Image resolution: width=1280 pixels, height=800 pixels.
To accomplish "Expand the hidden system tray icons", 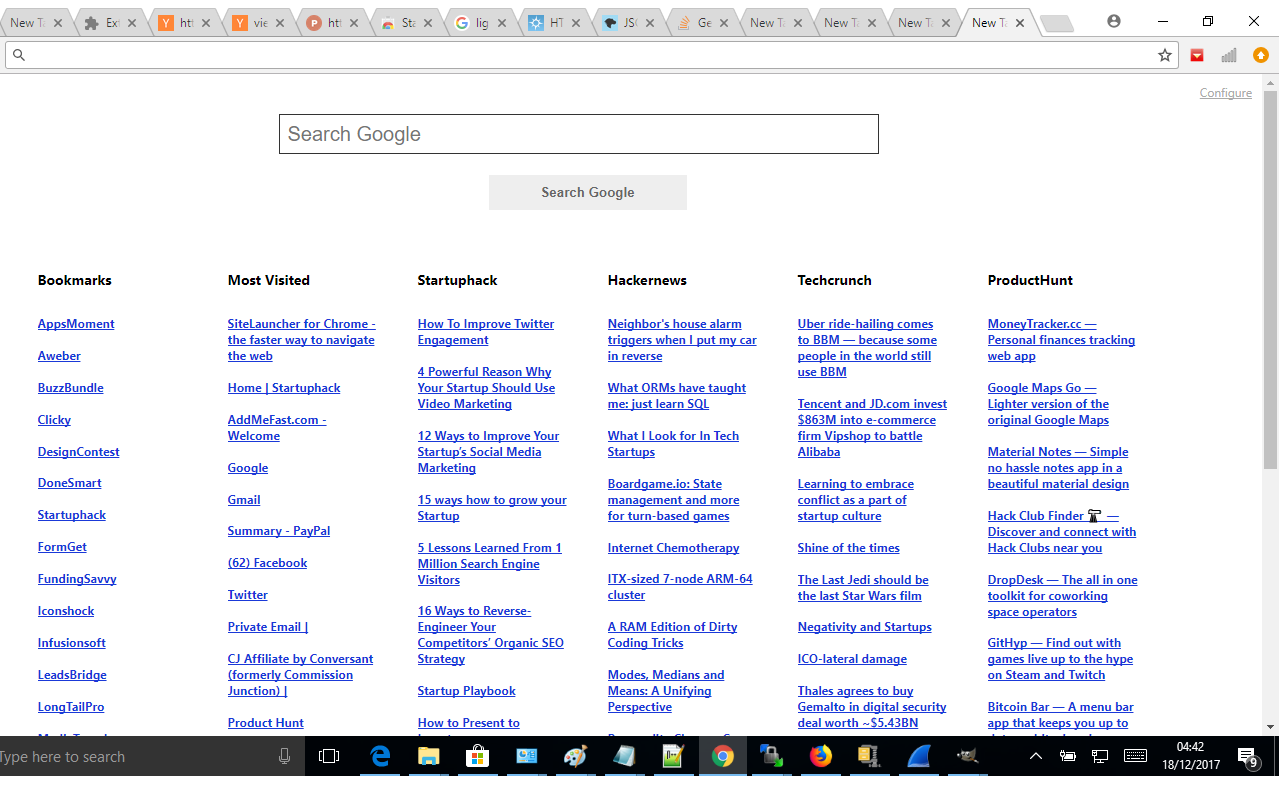I will [1035, 756].
